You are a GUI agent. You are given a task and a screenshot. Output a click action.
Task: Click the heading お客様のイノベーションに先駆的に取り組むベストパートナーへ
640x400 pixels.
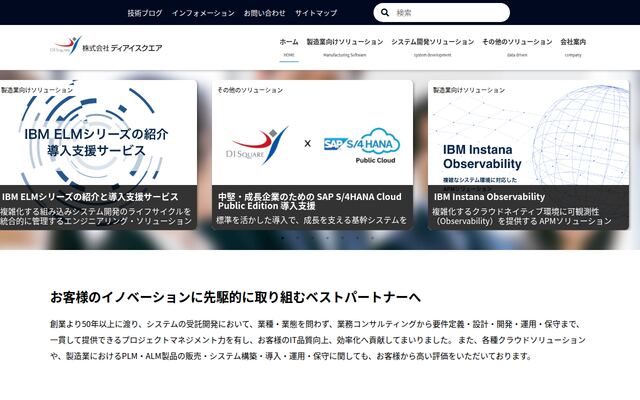[236, 297]
